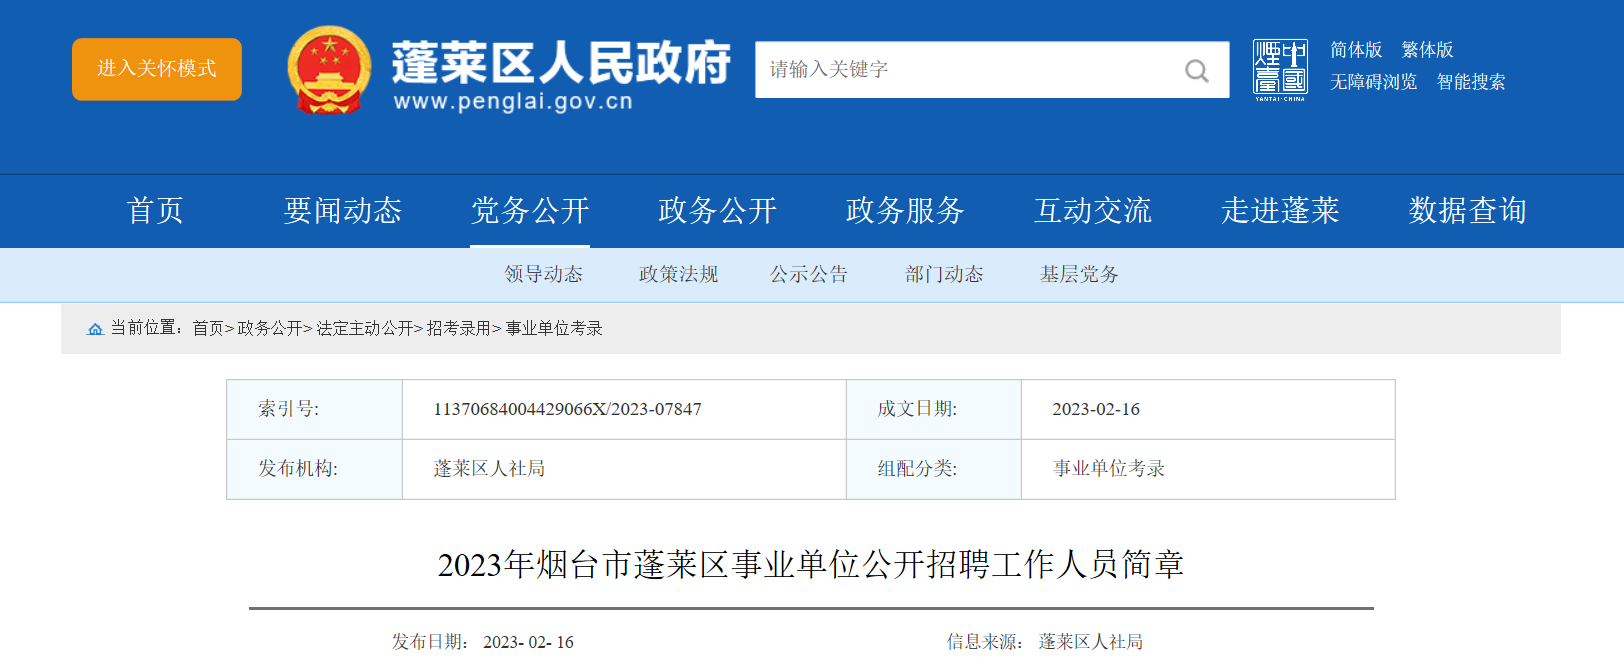Open 互动交流 navigation item
The image size is (1624, 666).
pyautogui.click(x=1093, y=210)
